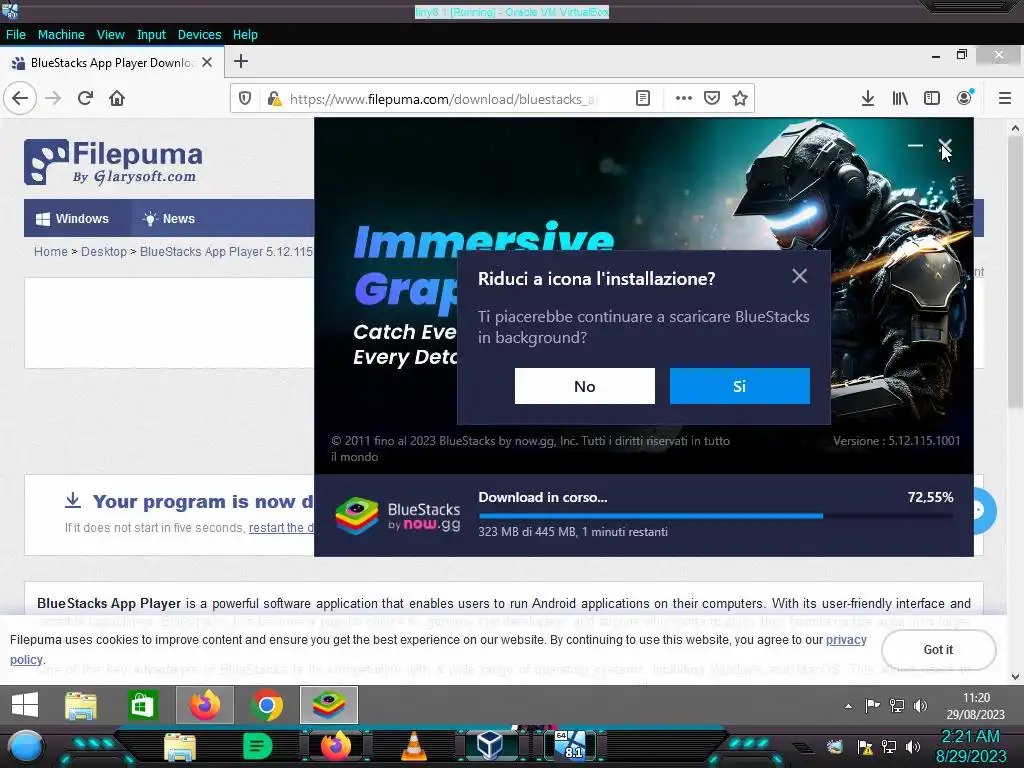Open page actions three-dots menu
The height and width of the screenshot is (768, 1024).
(684, 98)
